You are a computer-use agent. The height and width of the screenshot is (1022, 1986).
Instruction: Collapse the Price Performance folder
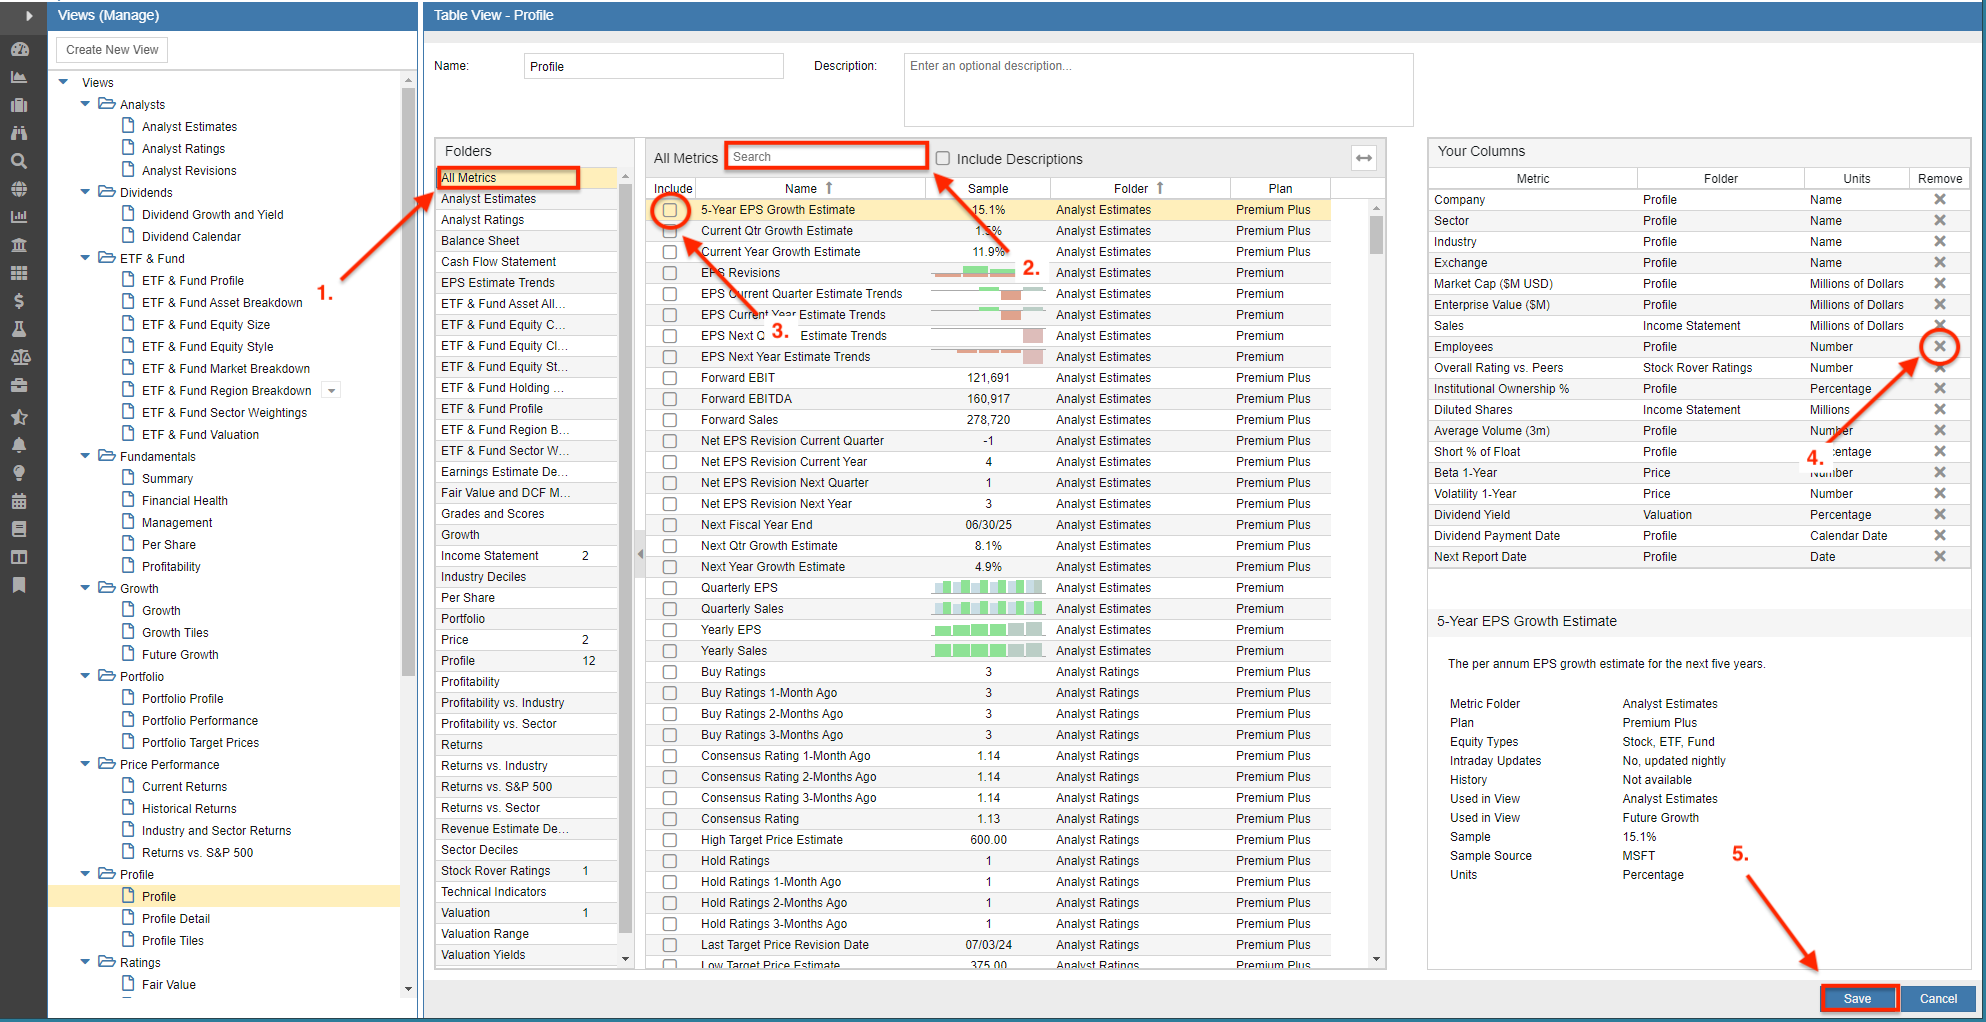[86, 764]
